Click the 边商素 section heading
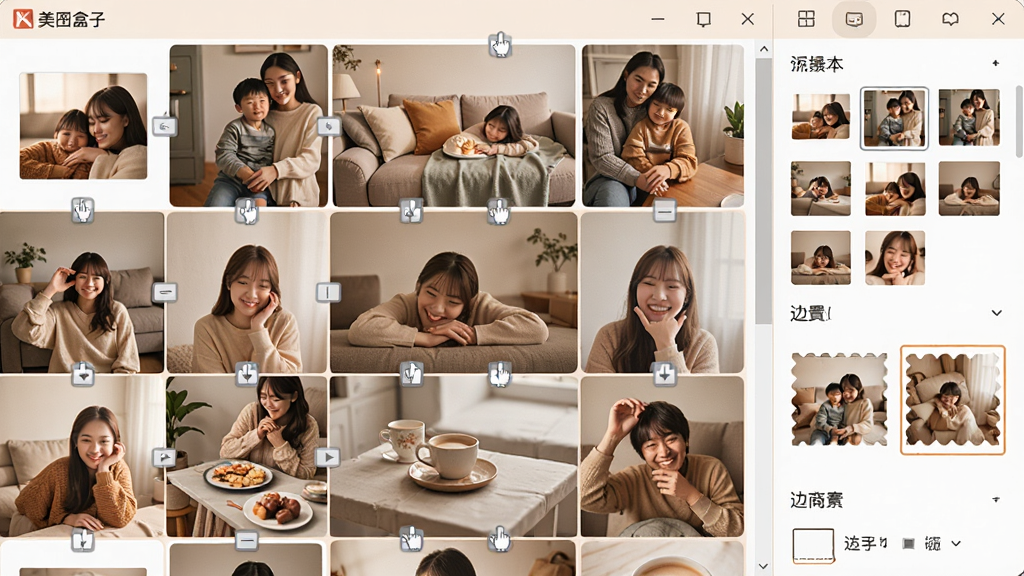Image resolution: width=1024 pixels, height=576 pixels. pos(816,500)
